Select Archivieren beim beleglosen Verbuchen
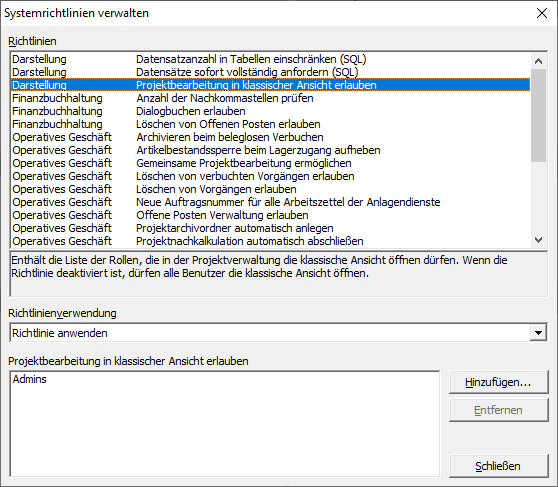The image size is (558, 487). coord(270,137)
